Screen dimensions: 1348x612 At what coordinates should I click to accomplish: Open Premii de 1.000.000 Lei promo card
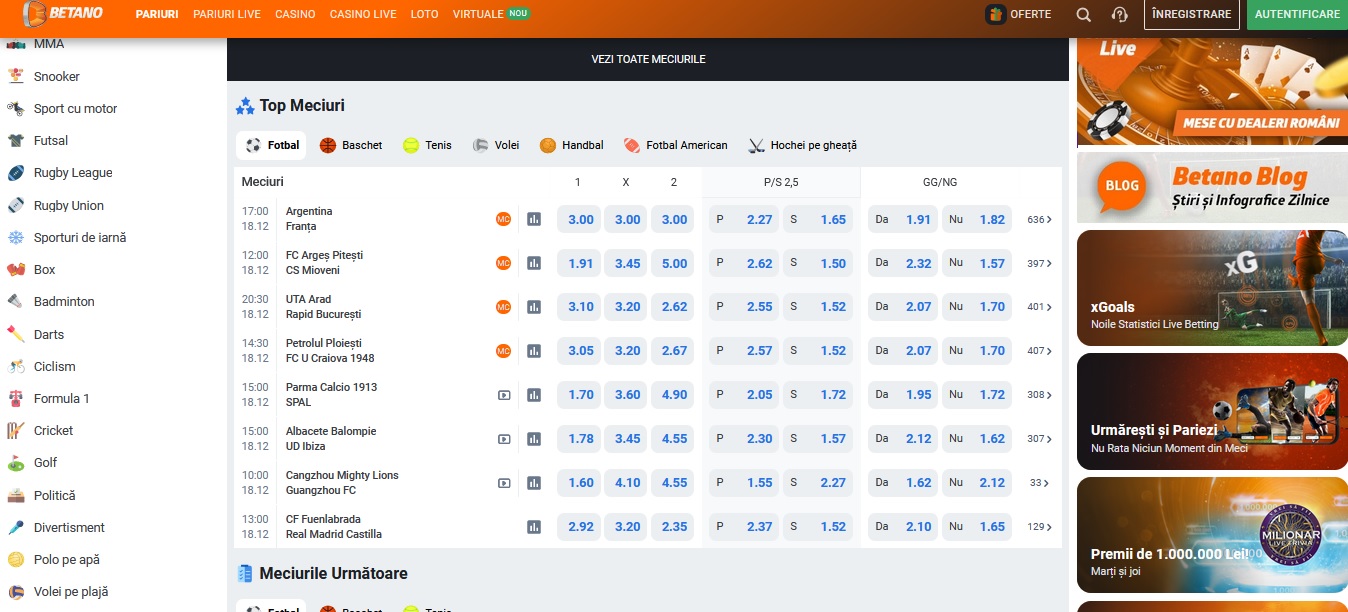[x=1212, y=535]
